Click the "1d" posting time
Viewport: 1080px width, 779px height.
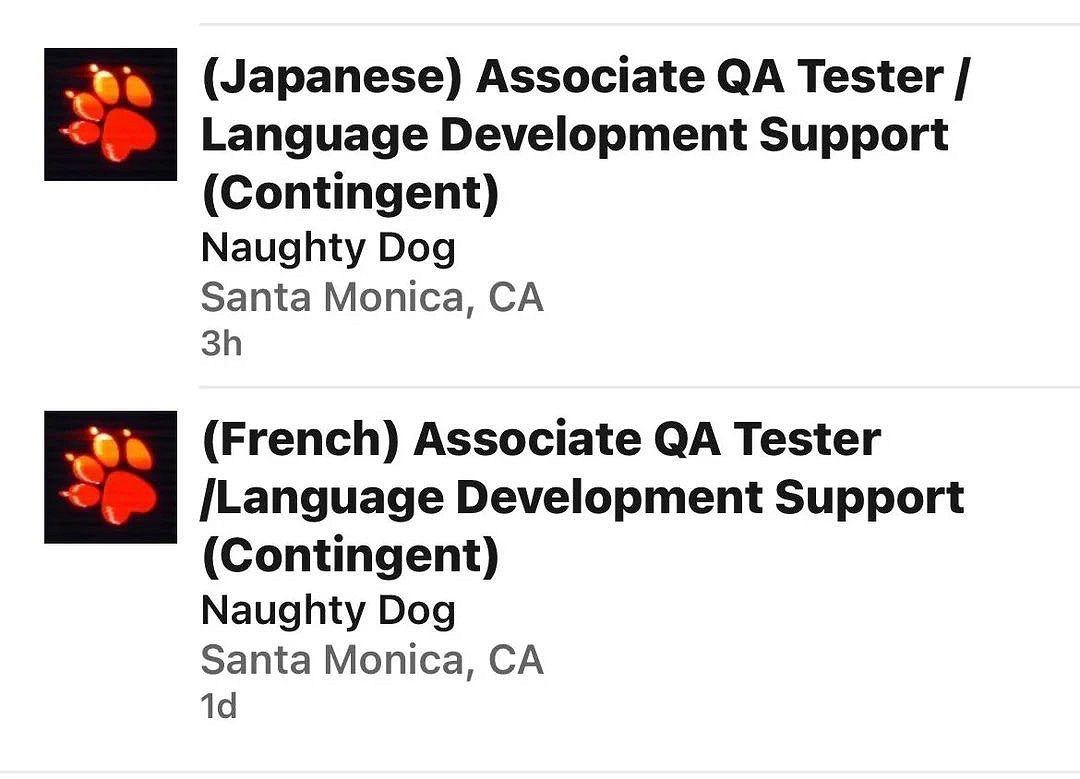(219, 707)
